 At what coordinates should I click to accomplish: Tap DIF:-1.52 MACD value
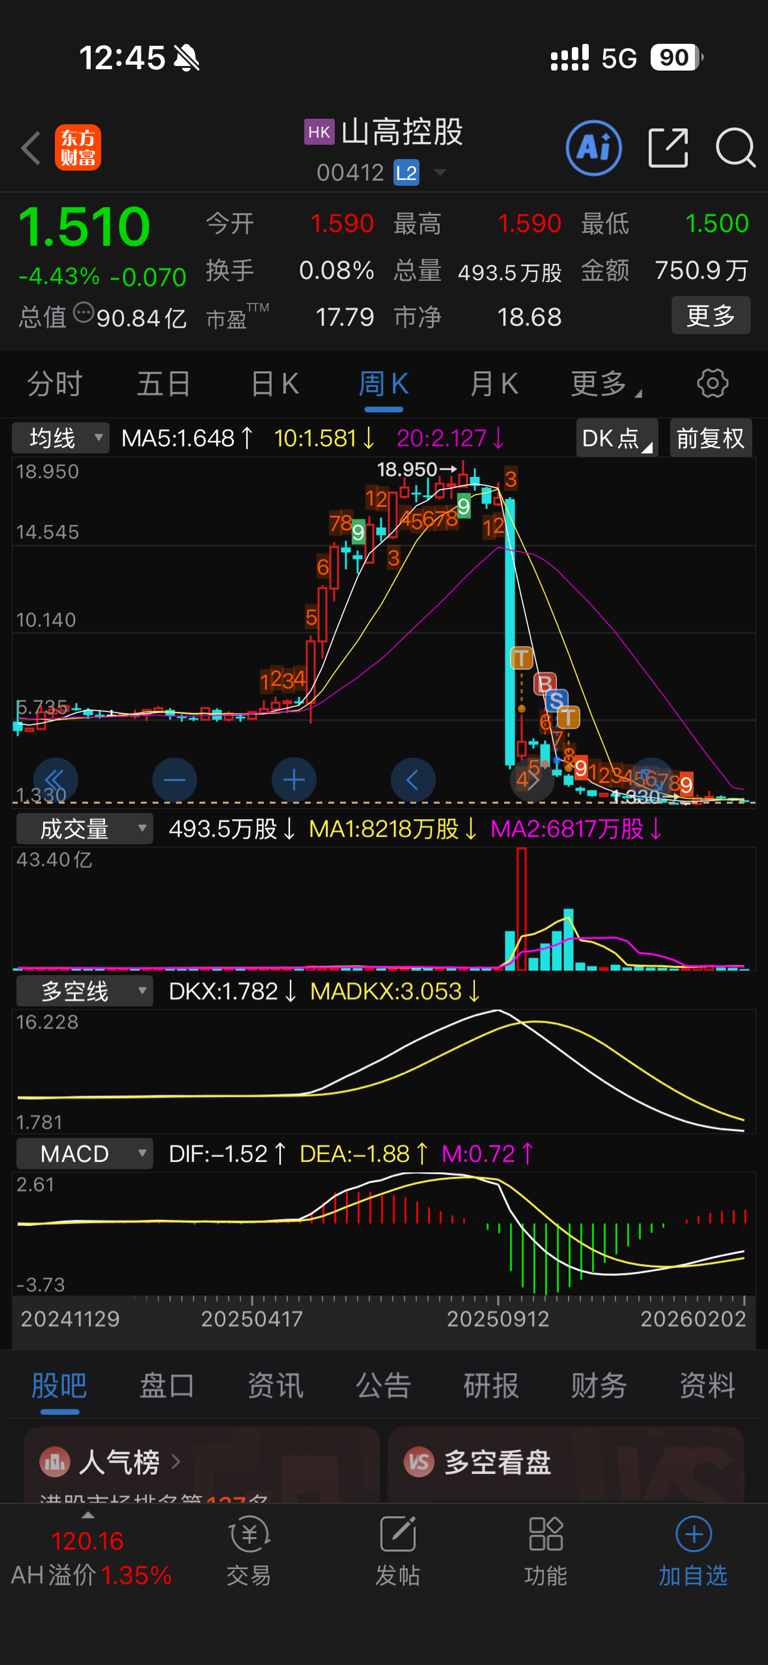click(x=228, y=1153)
